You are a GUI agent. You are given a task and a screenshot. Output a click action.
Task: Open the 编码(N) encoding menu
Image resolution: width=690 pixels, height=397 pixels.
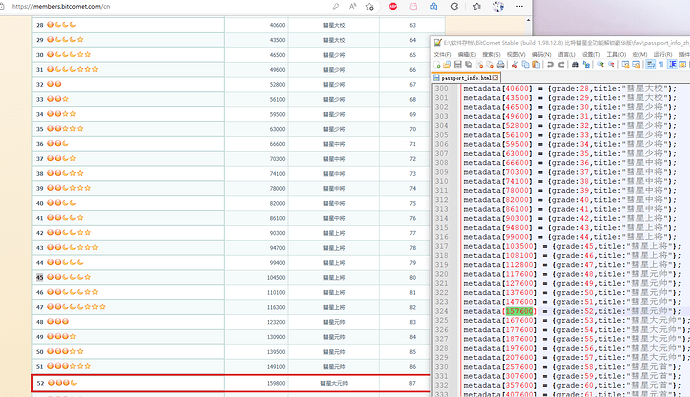click(x=541, y=55)
